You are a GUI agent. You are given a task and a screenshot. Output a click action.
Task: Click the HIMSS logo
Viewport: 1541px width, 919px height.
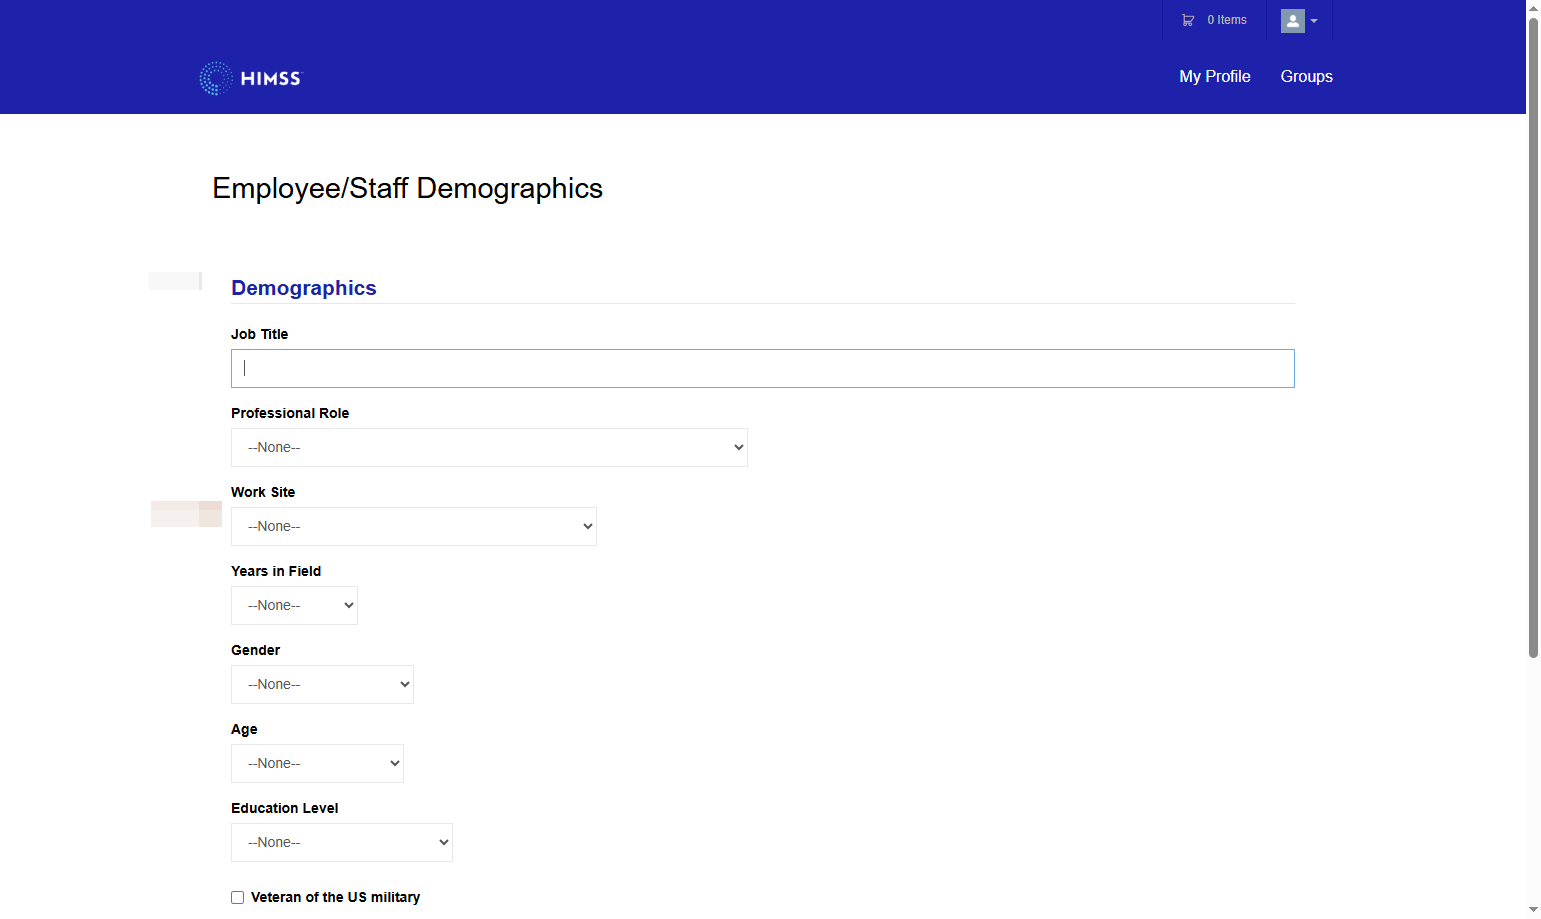click(x=250, y=78)
